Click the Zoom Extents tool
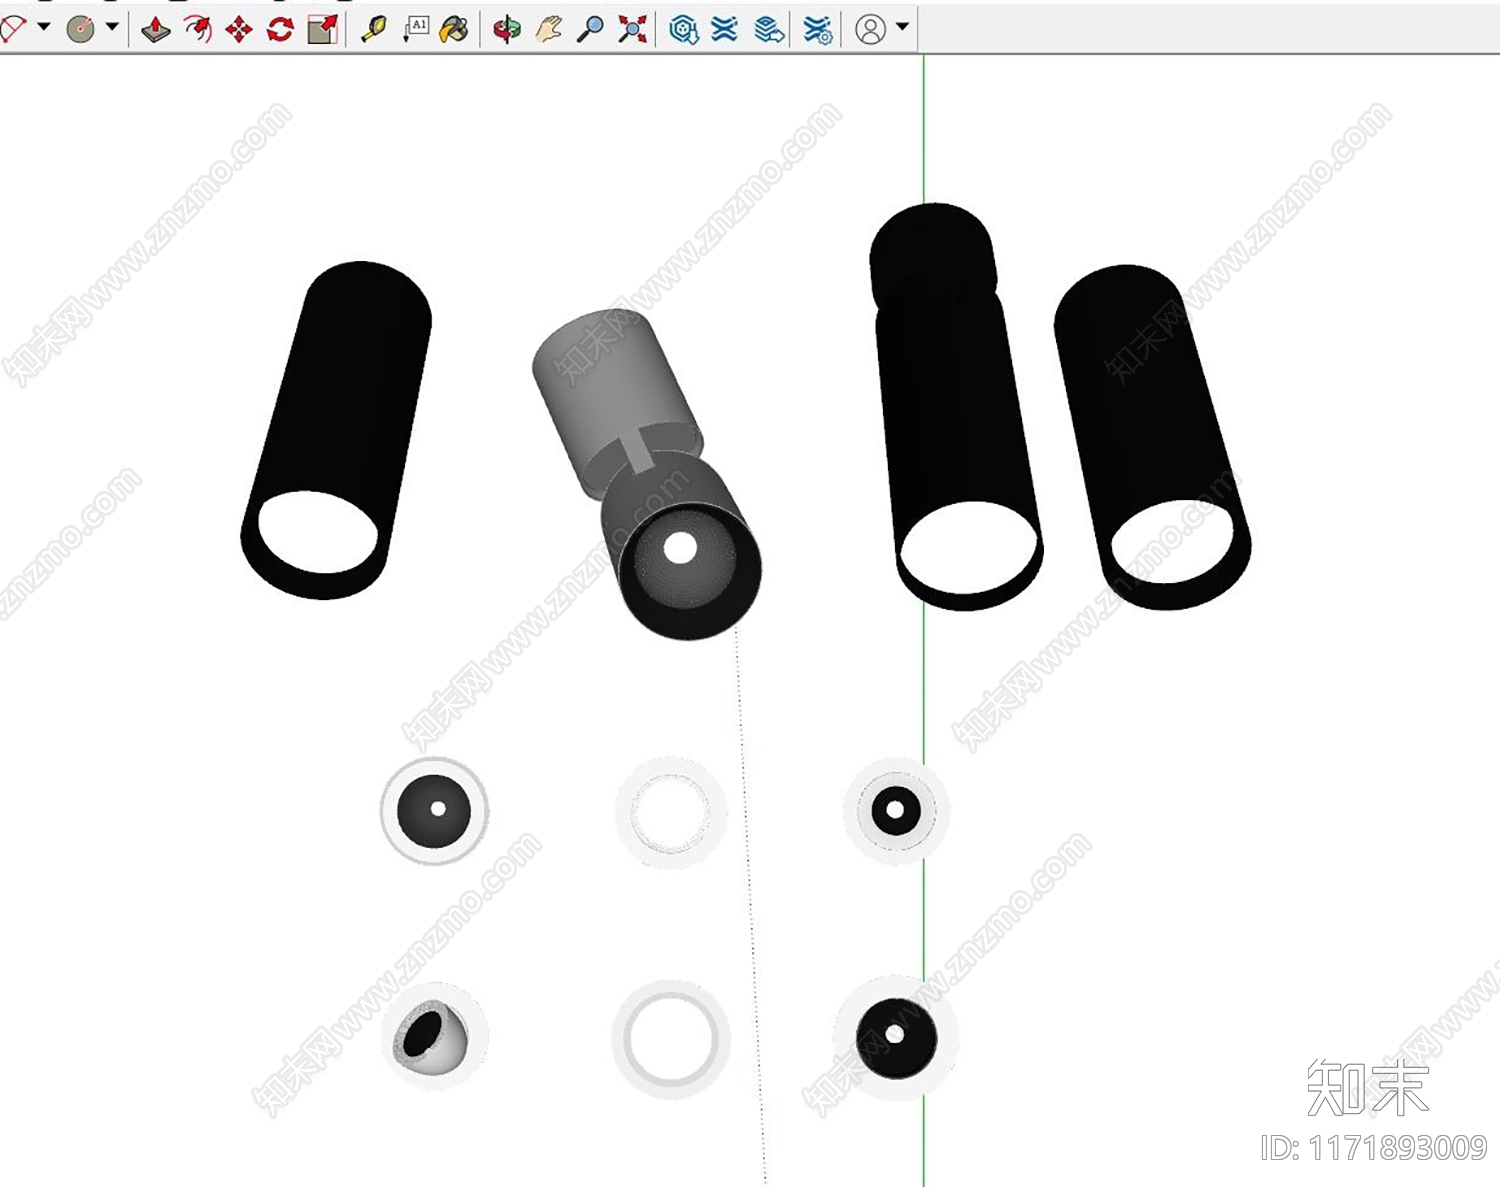This screenshot has width=1500, height=1187. [632, 30]
